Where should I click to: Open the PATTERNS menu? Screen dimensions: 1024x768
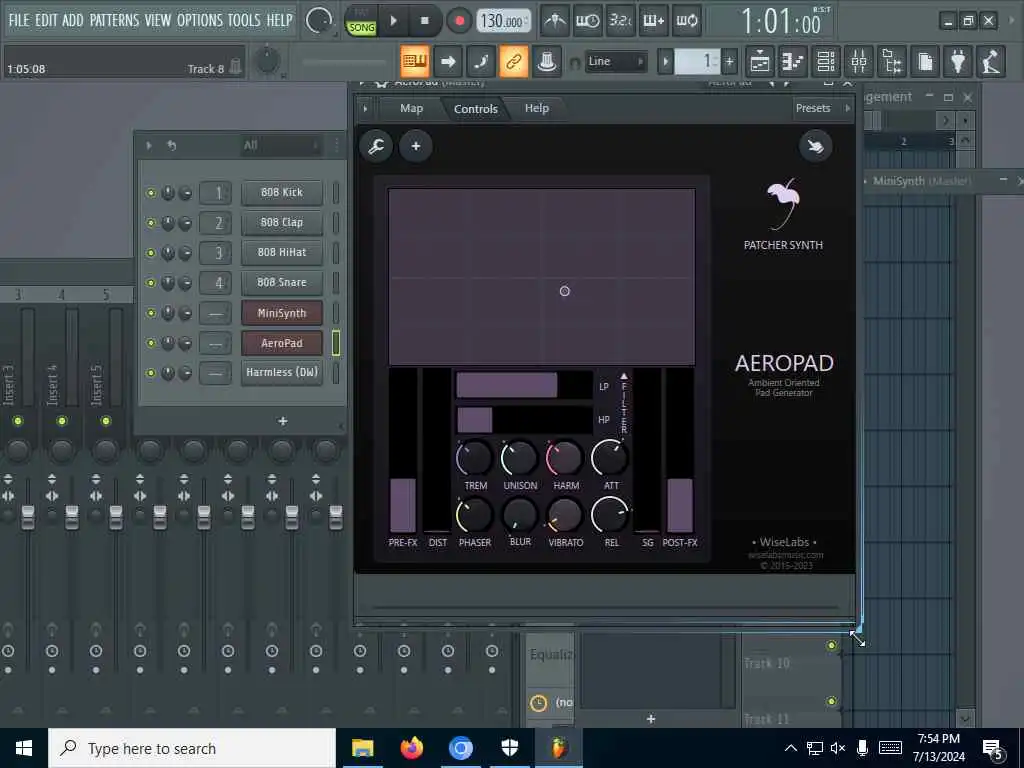114,20
